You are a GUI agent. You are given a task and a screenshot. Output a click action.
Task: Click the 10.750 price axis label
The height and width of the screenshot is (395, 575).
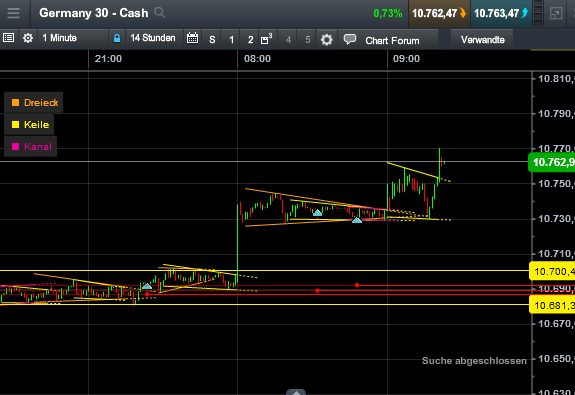[x=556, y=183]
